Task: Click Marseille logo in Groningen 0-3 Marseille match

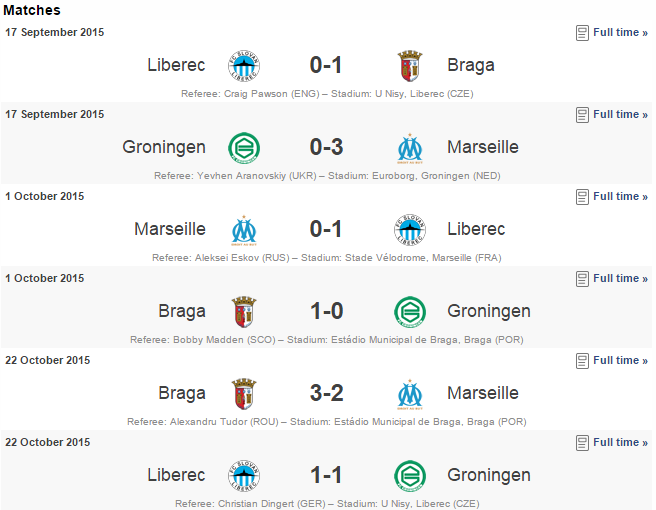Action: tap(410, 148)
